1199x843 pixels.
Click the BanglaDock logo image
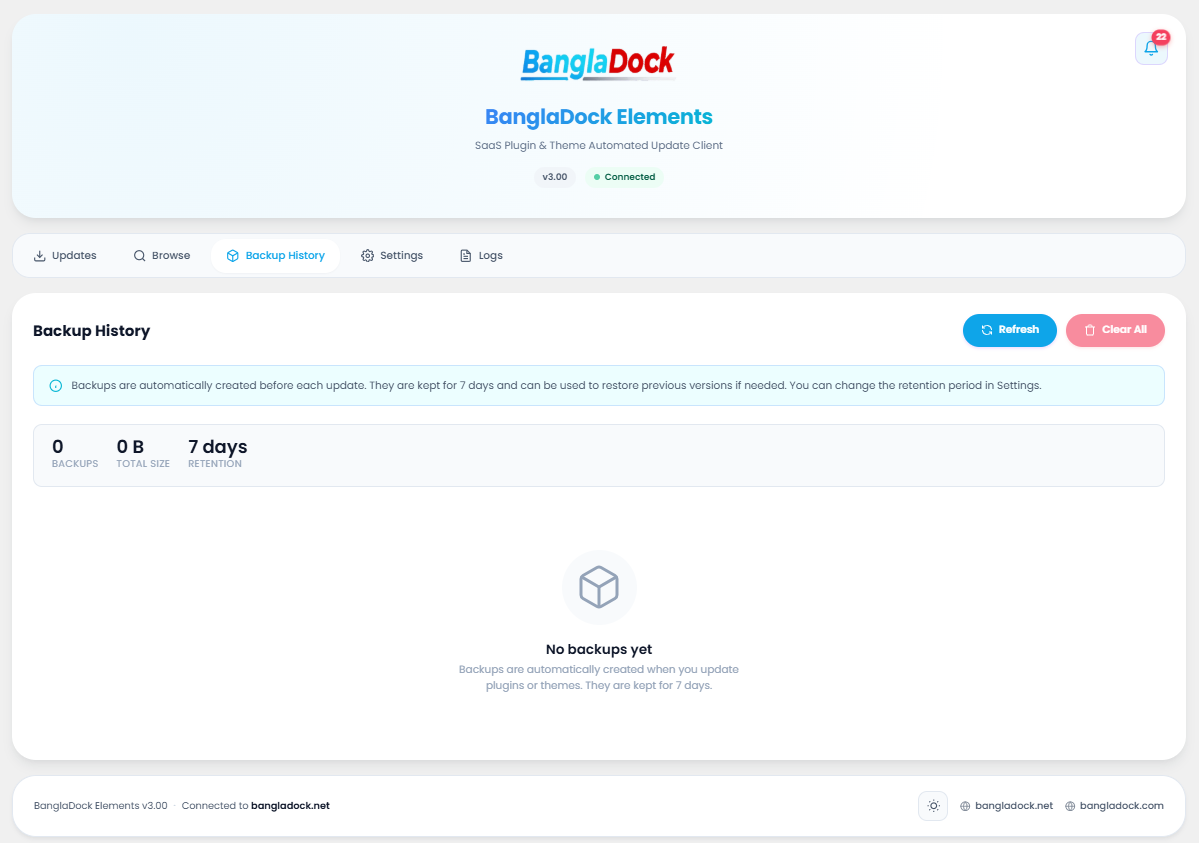coord(599,63)
